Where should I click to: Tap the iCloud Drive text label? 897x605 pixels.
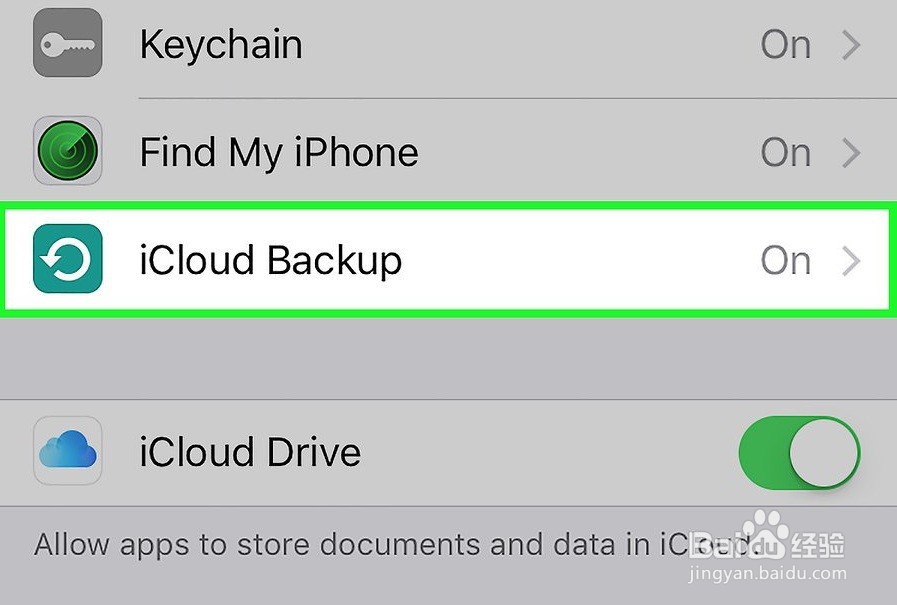250,453
